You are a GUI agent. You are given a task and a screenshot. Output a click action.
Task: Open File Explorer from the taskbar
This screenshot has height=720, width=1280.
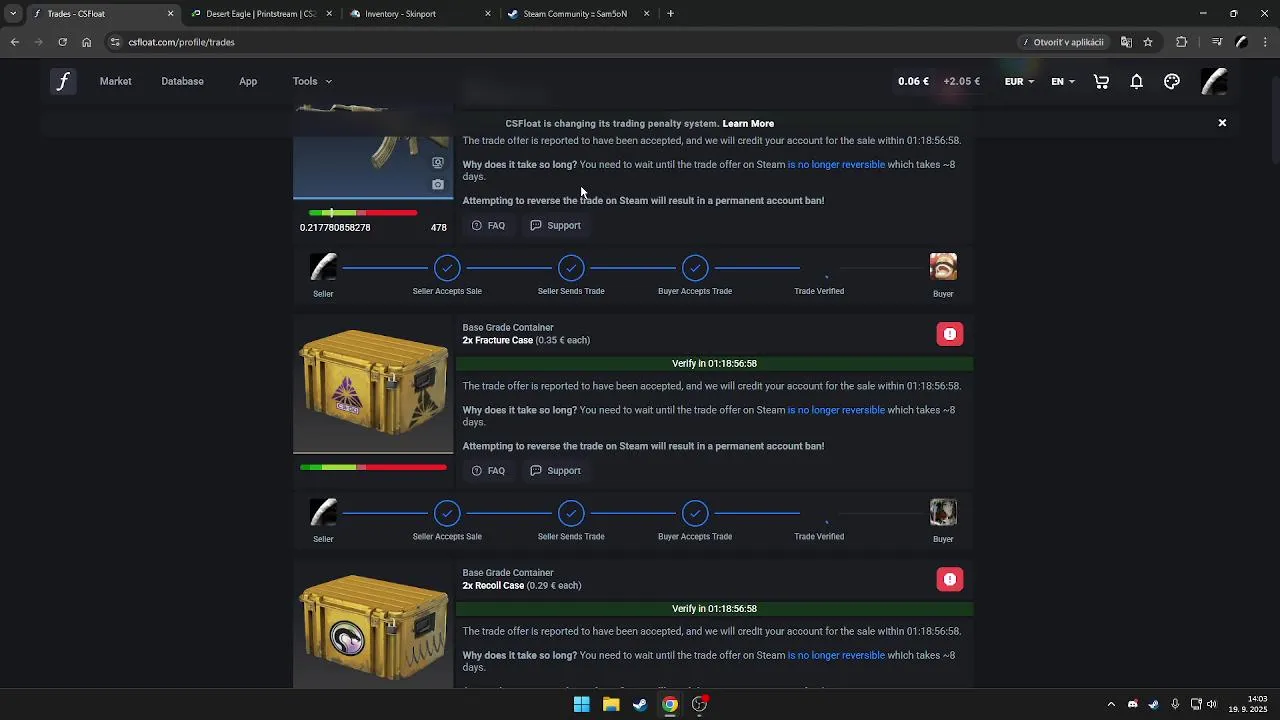(x=611, y=704)
